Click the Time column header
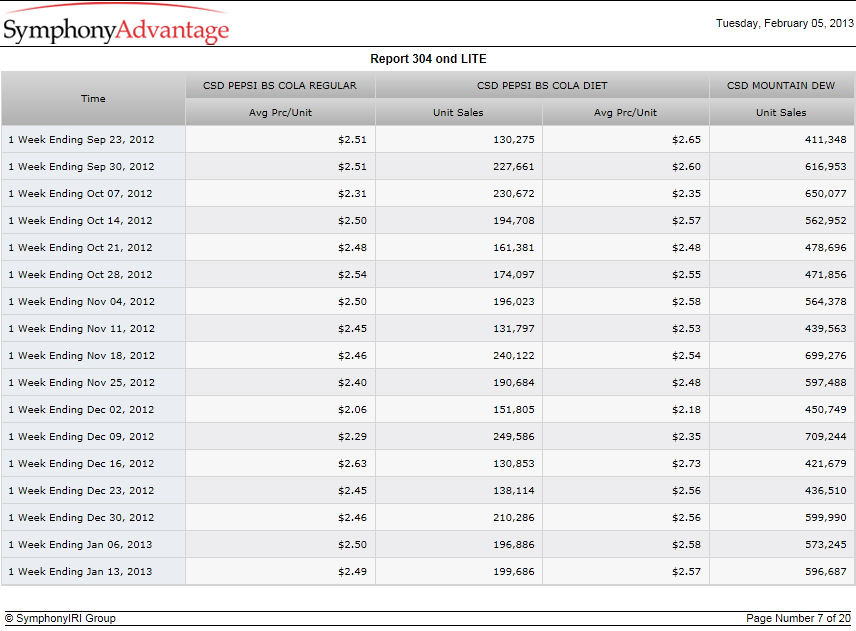856x631 pixels. (93, 98)
